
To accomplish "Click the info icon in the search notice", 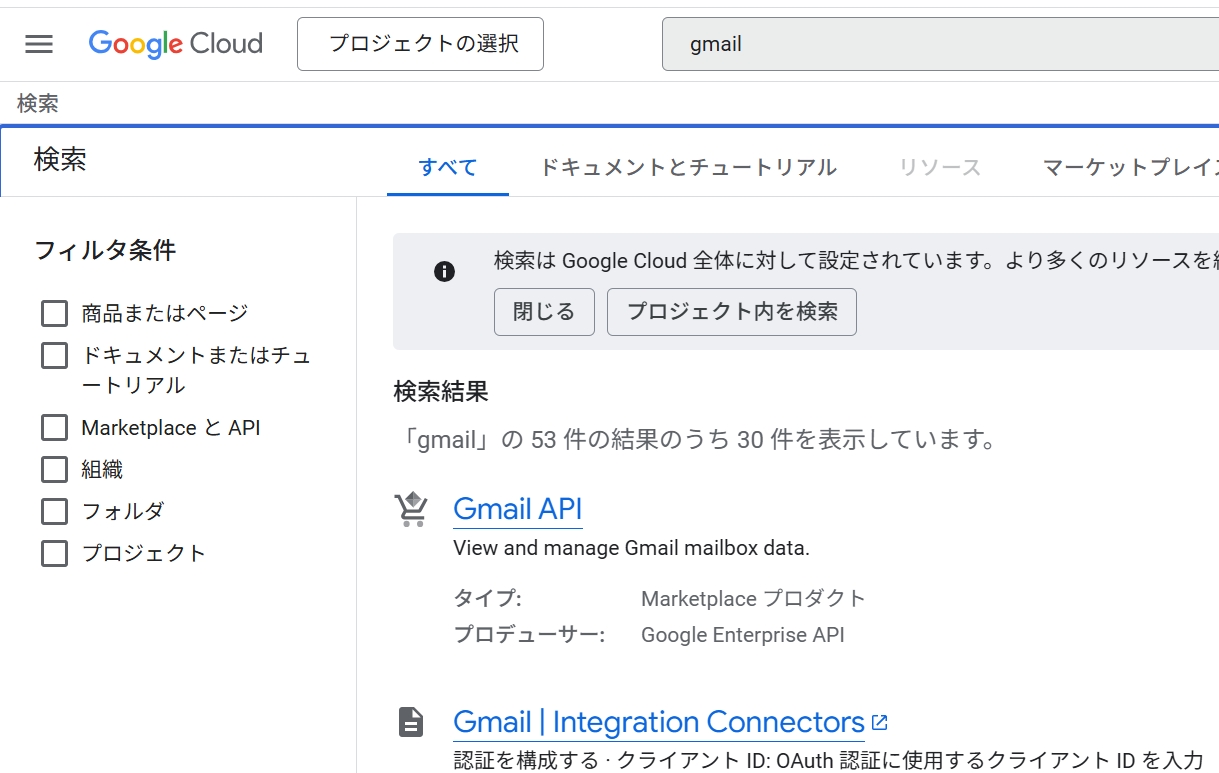I will tap(445, 272).
